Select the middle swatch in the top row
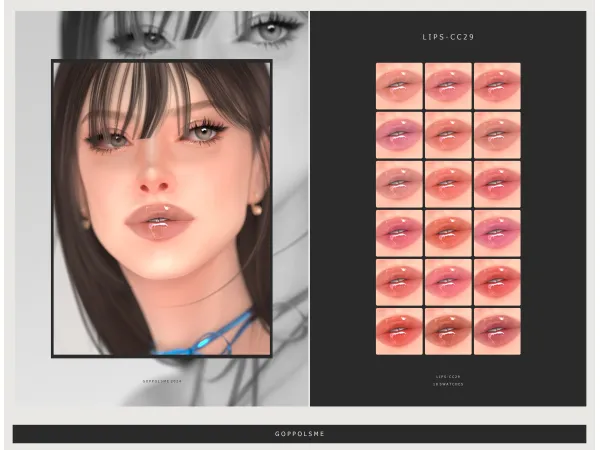The width and height of the screenshot is (600, 450). tap(448, 86)
